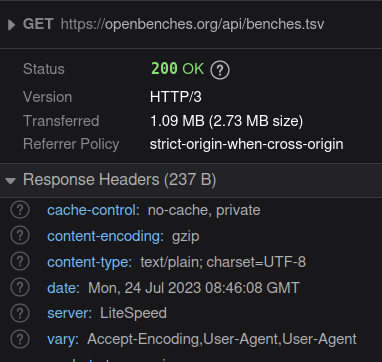Click the gzip value

(186, 236)
